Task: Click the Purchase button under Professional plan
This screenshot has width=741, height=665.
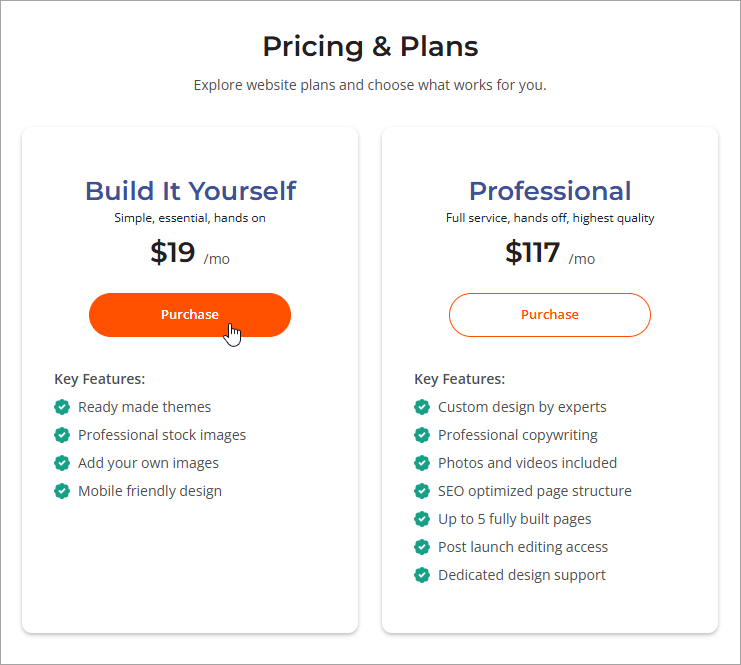Action: point(549,314)
